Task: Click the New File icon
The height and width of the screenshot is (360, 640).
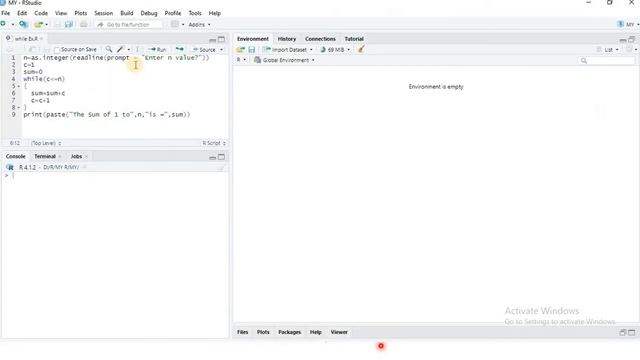Action: [x=4, y=24]
